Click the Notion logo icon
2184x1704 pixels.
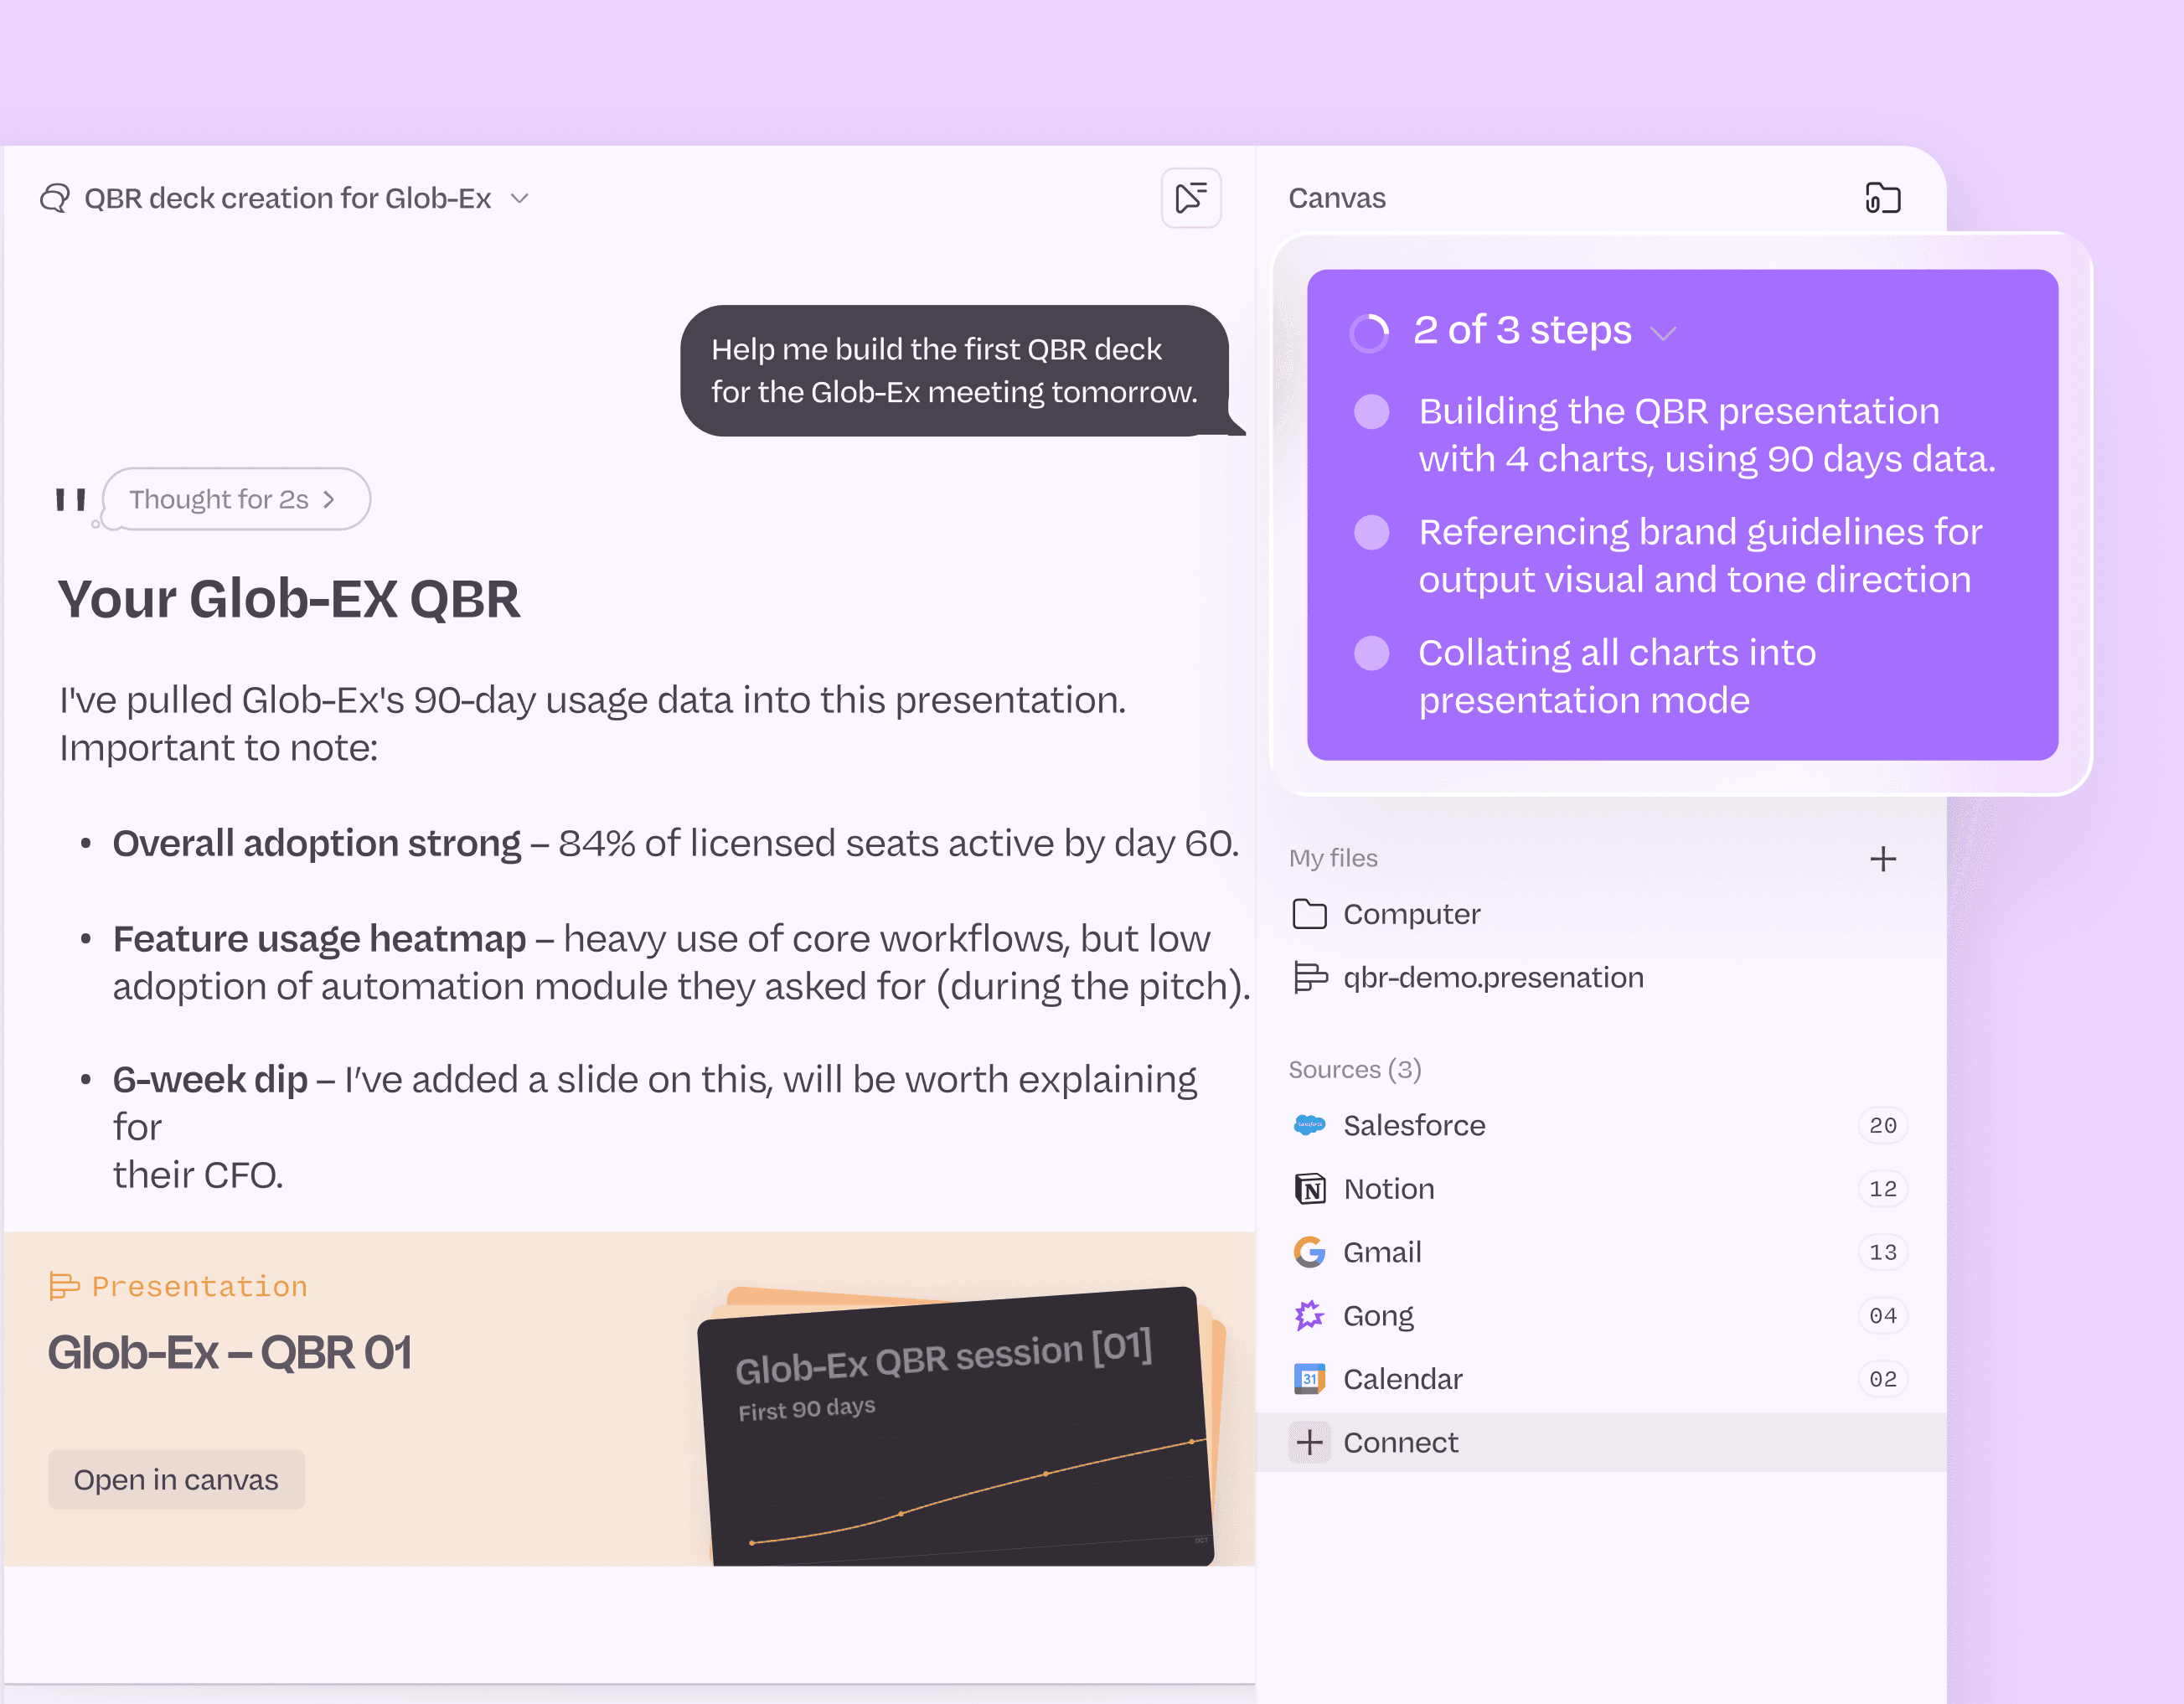(1310, 1189)
